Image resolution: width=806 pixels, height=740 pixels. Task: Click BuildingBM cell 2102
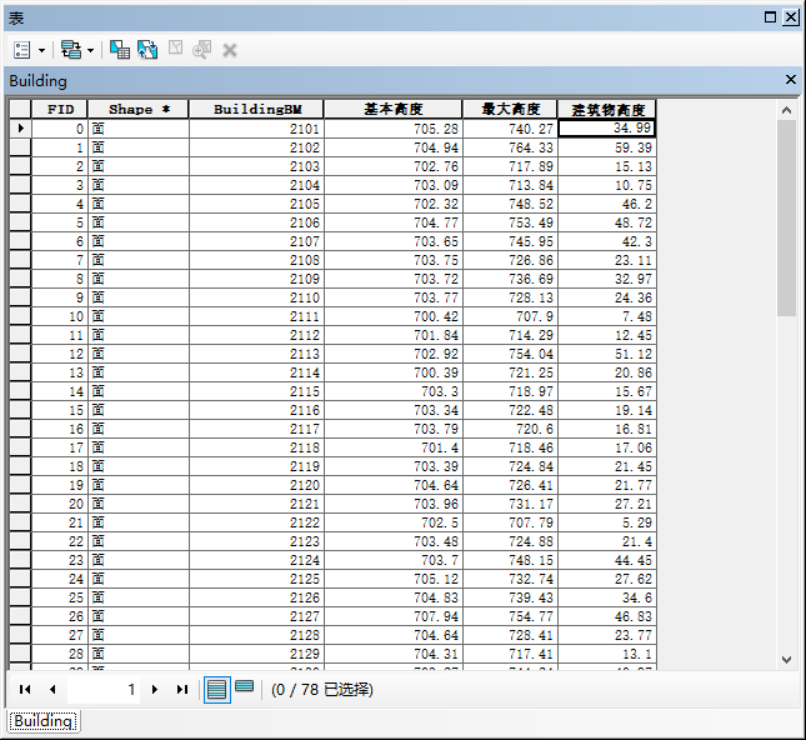(257, 147)
